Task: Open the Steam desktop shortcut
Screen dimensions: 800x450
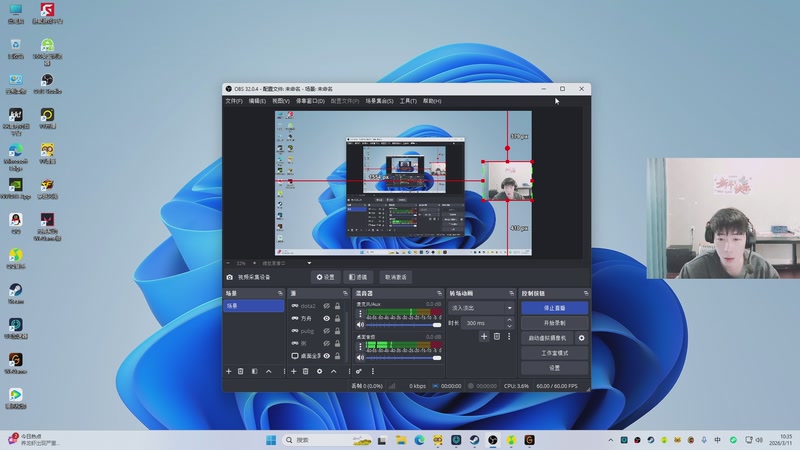Action: (16, 293)
